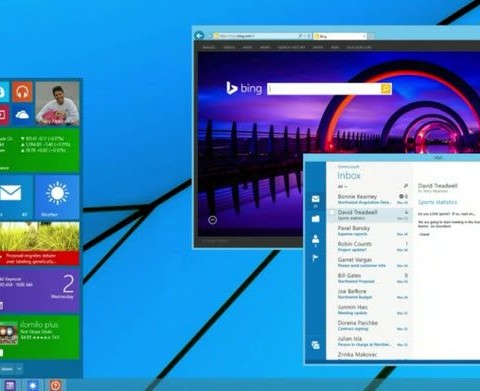Screen dimensions: 480x391
Task: Go back with browser back arrow
Action: (199, 35)
